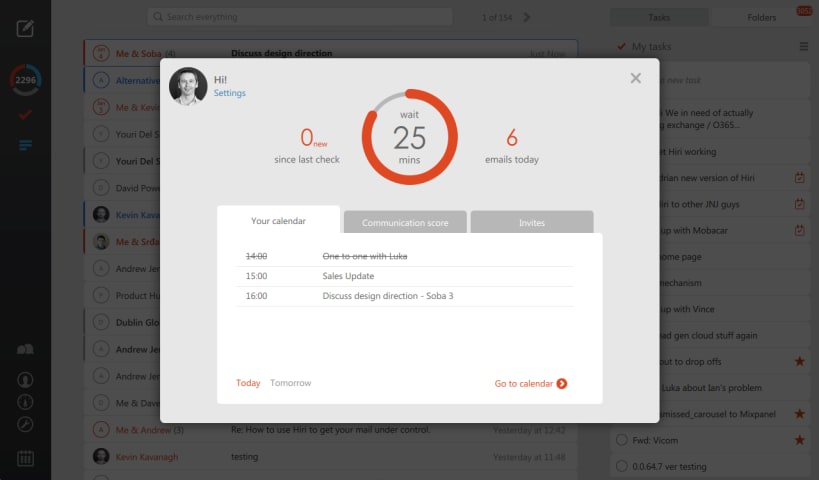Click the Me & Andrew row avatar icon
Image resolution: width=819 pixels, height=480 pixels.
101,429
